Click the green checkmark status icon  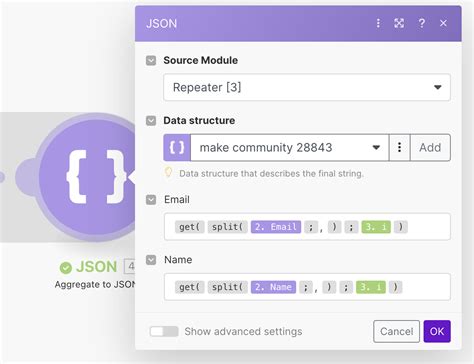pos(66,267)
